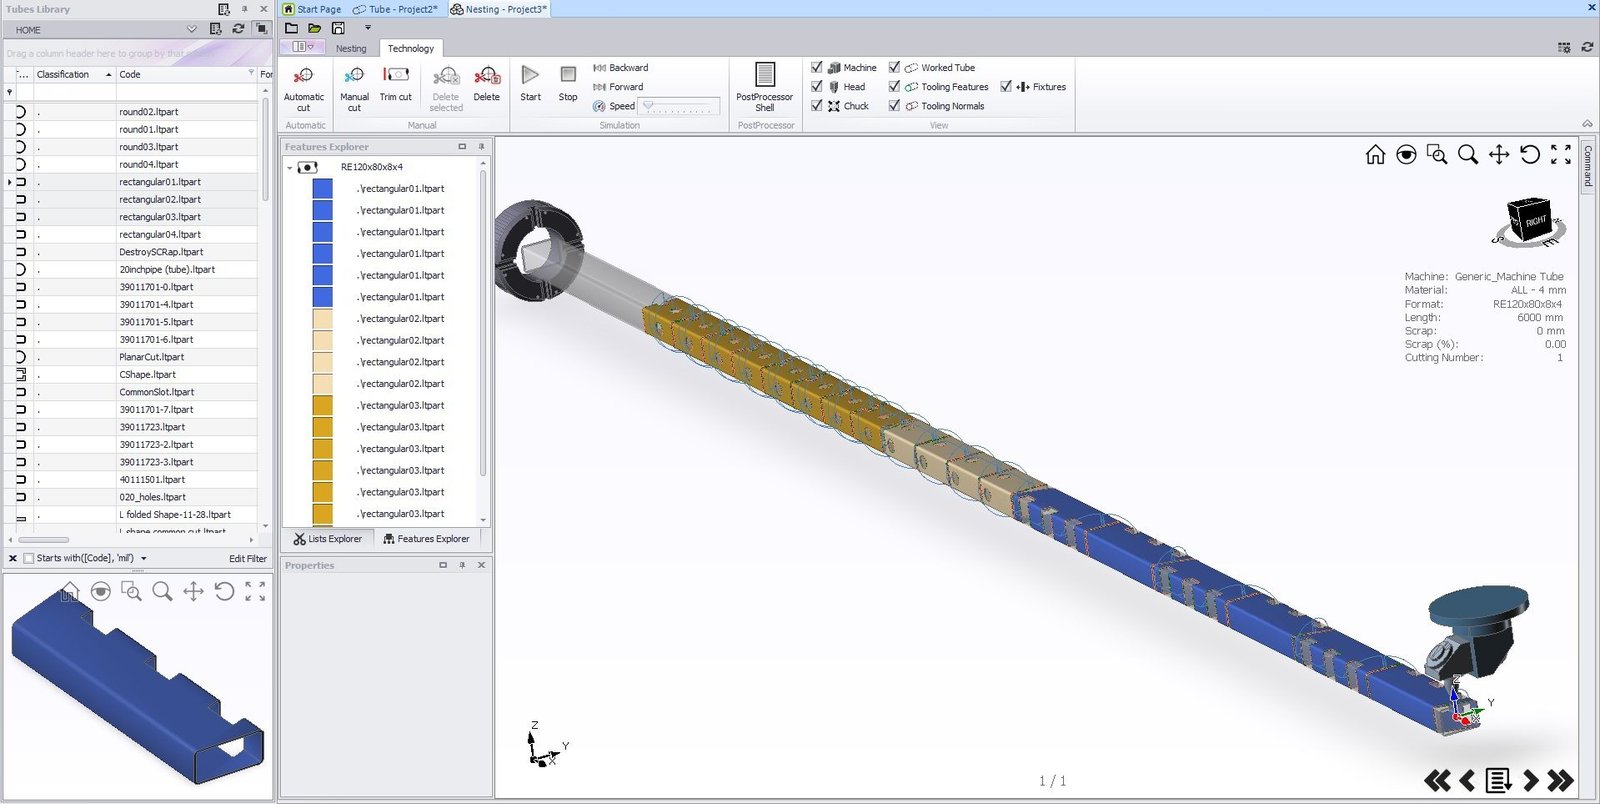Go to next nesting page arrow

click(1530, 780)
